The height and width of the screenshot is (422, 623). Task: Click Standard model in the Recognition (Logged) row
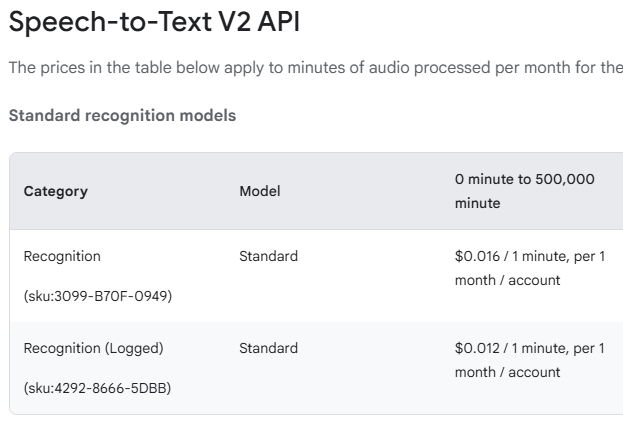[268, 348]
